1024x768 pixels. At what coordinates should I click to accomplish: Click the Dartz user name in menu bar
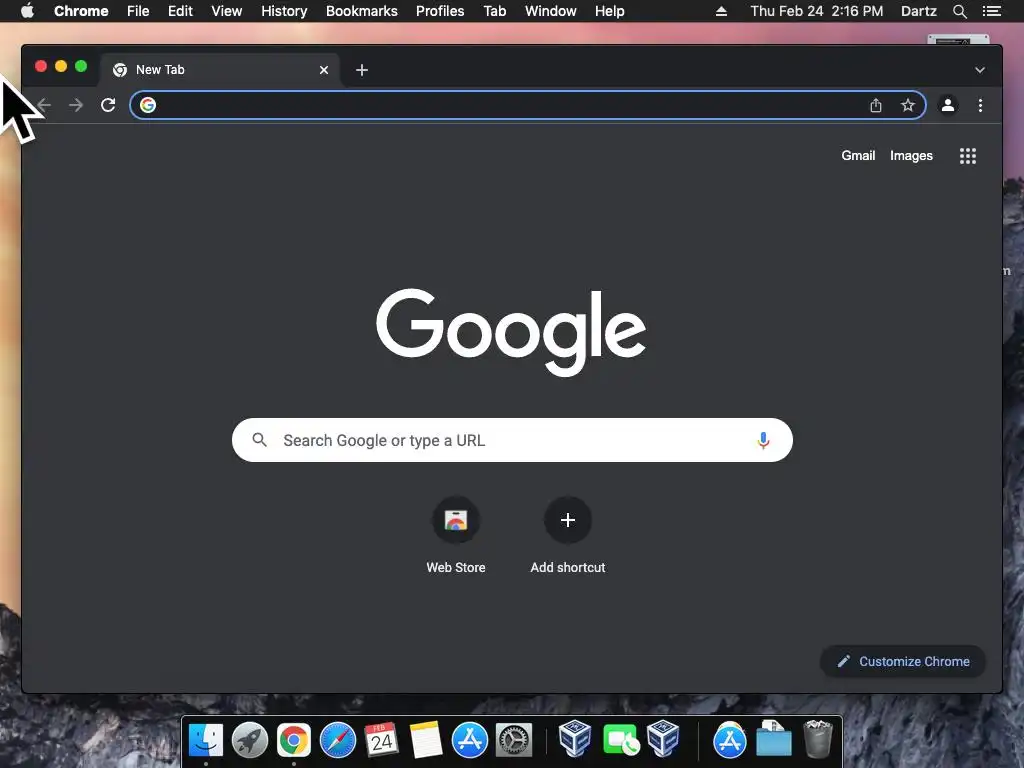click(918, 11)
